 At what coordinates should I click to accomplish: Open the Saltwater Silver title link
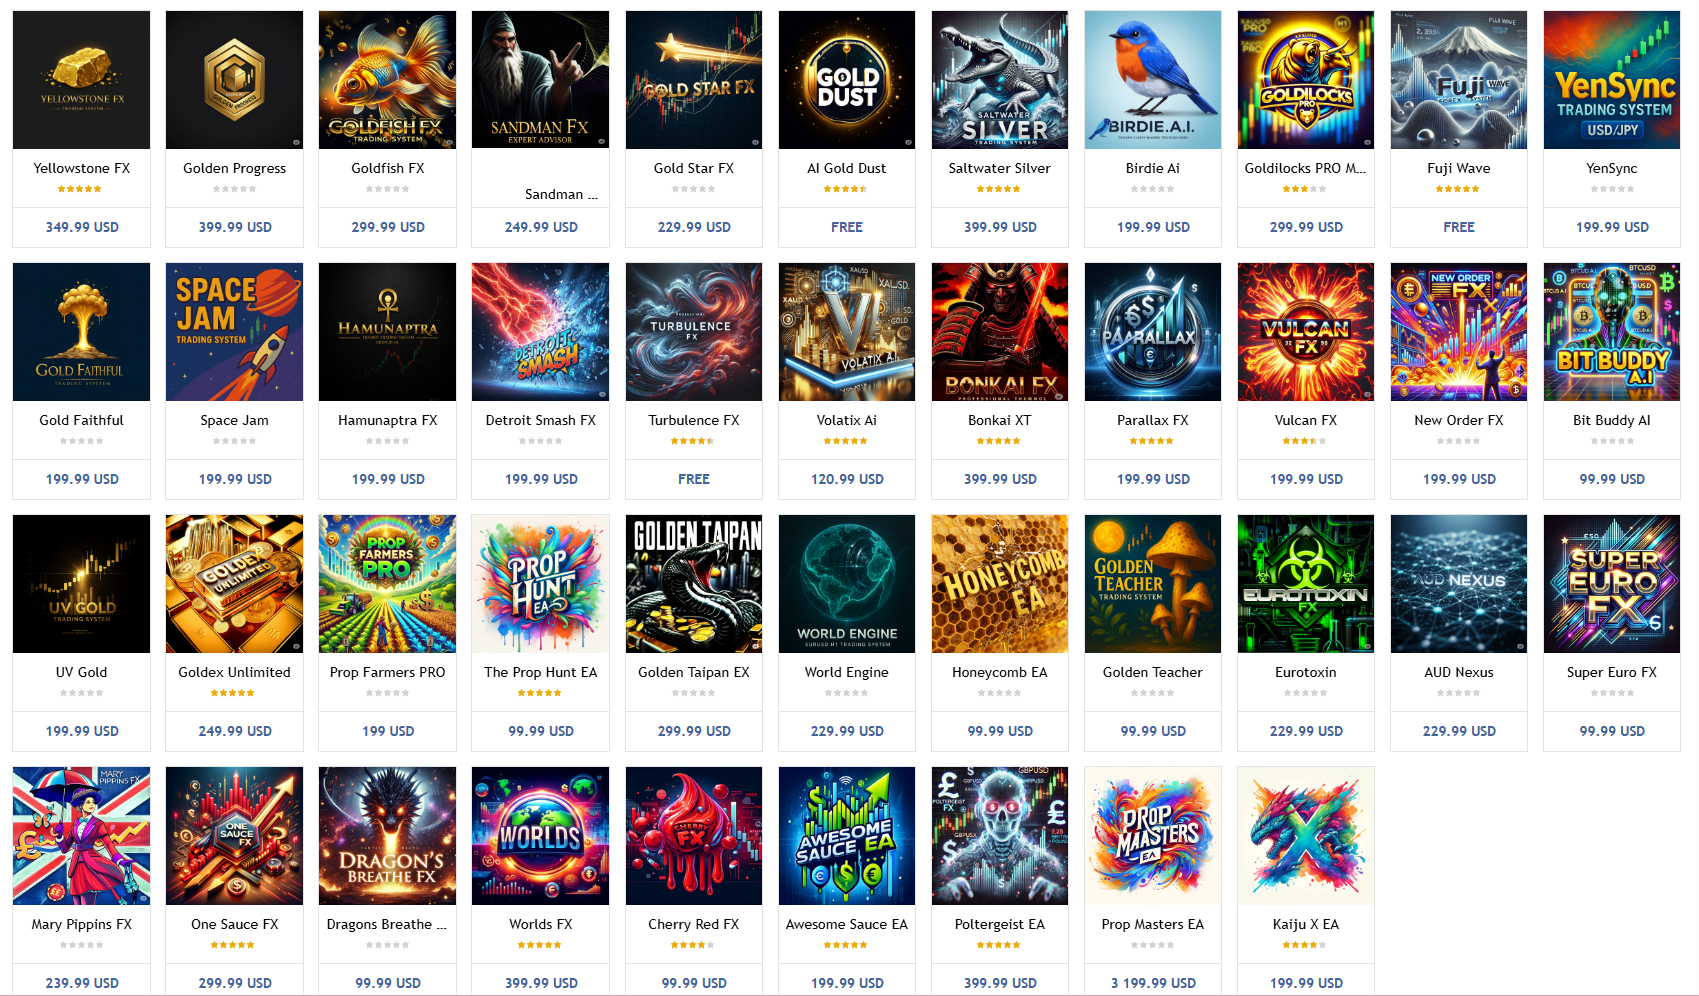coord(1000,168)
